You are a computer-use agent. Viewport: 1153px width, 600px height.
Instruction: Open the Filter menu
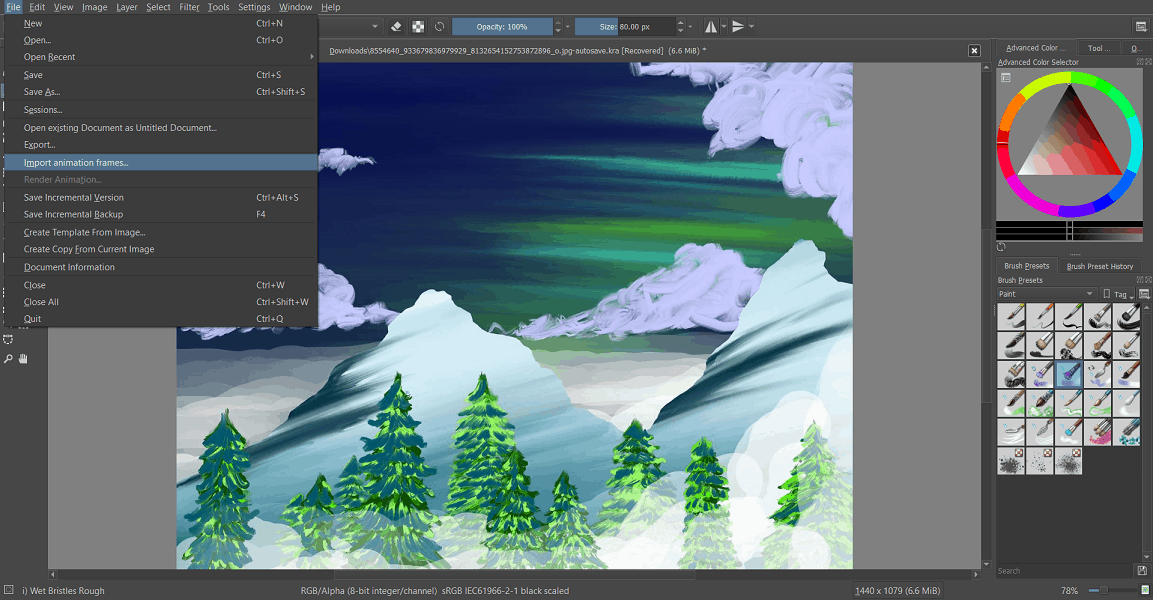[x=189, y=7]
